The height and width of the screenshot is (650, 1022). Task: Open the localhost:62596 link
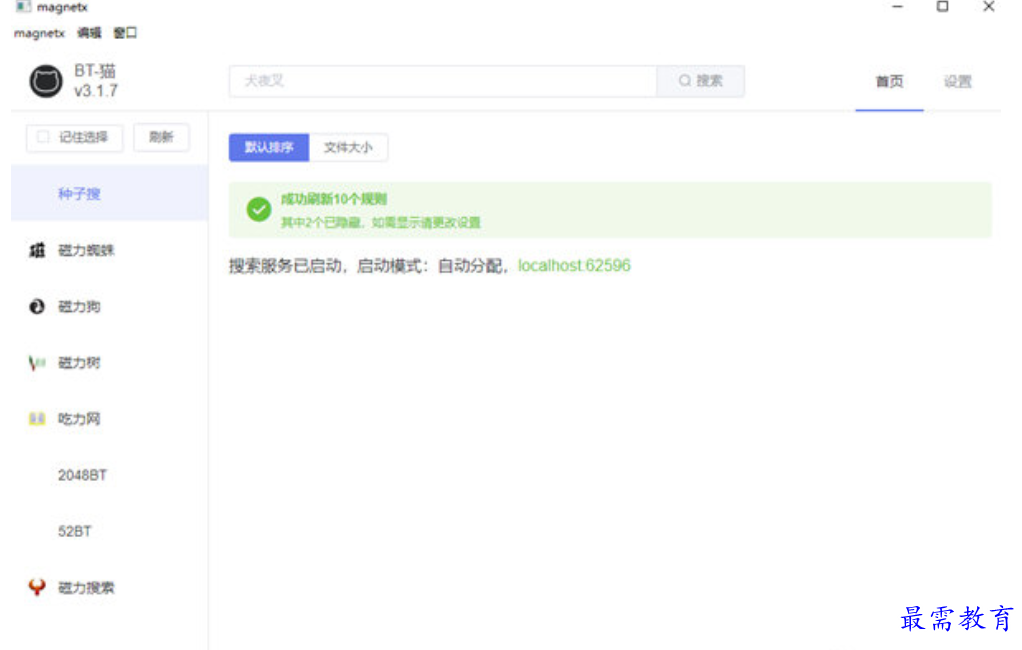pyautogui.click(x=574, y=265)
